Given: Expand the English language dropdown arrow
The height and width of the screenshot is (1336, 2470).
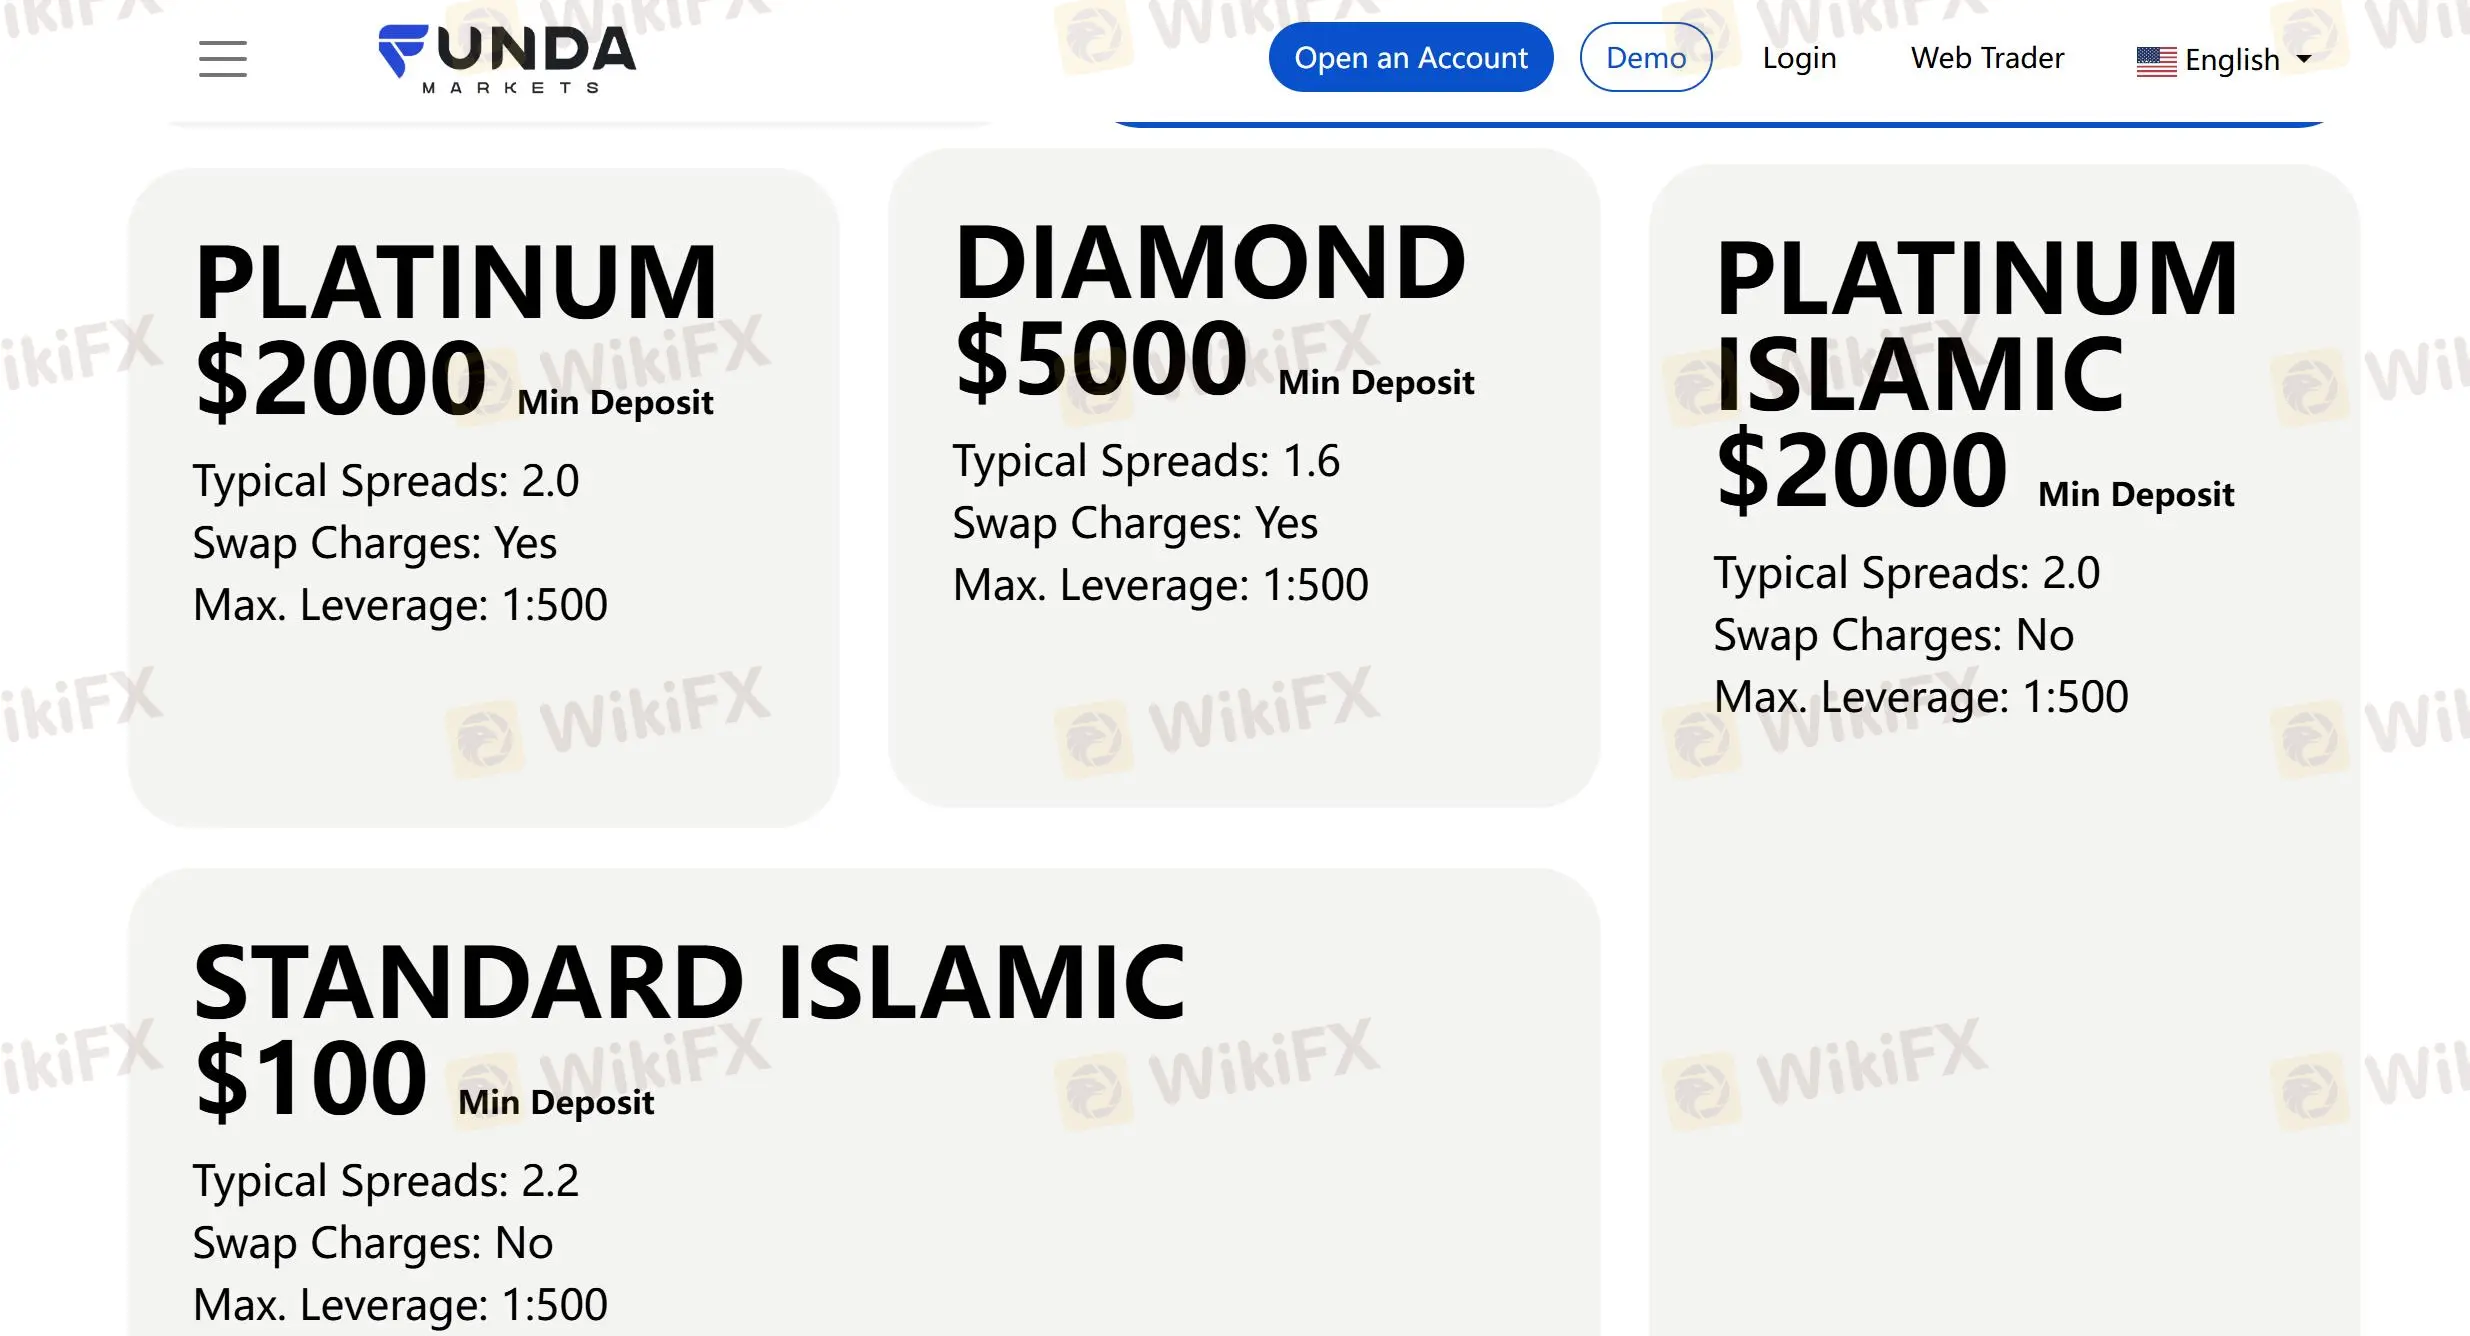Looking at the screenshot, I should (2304, 59).
